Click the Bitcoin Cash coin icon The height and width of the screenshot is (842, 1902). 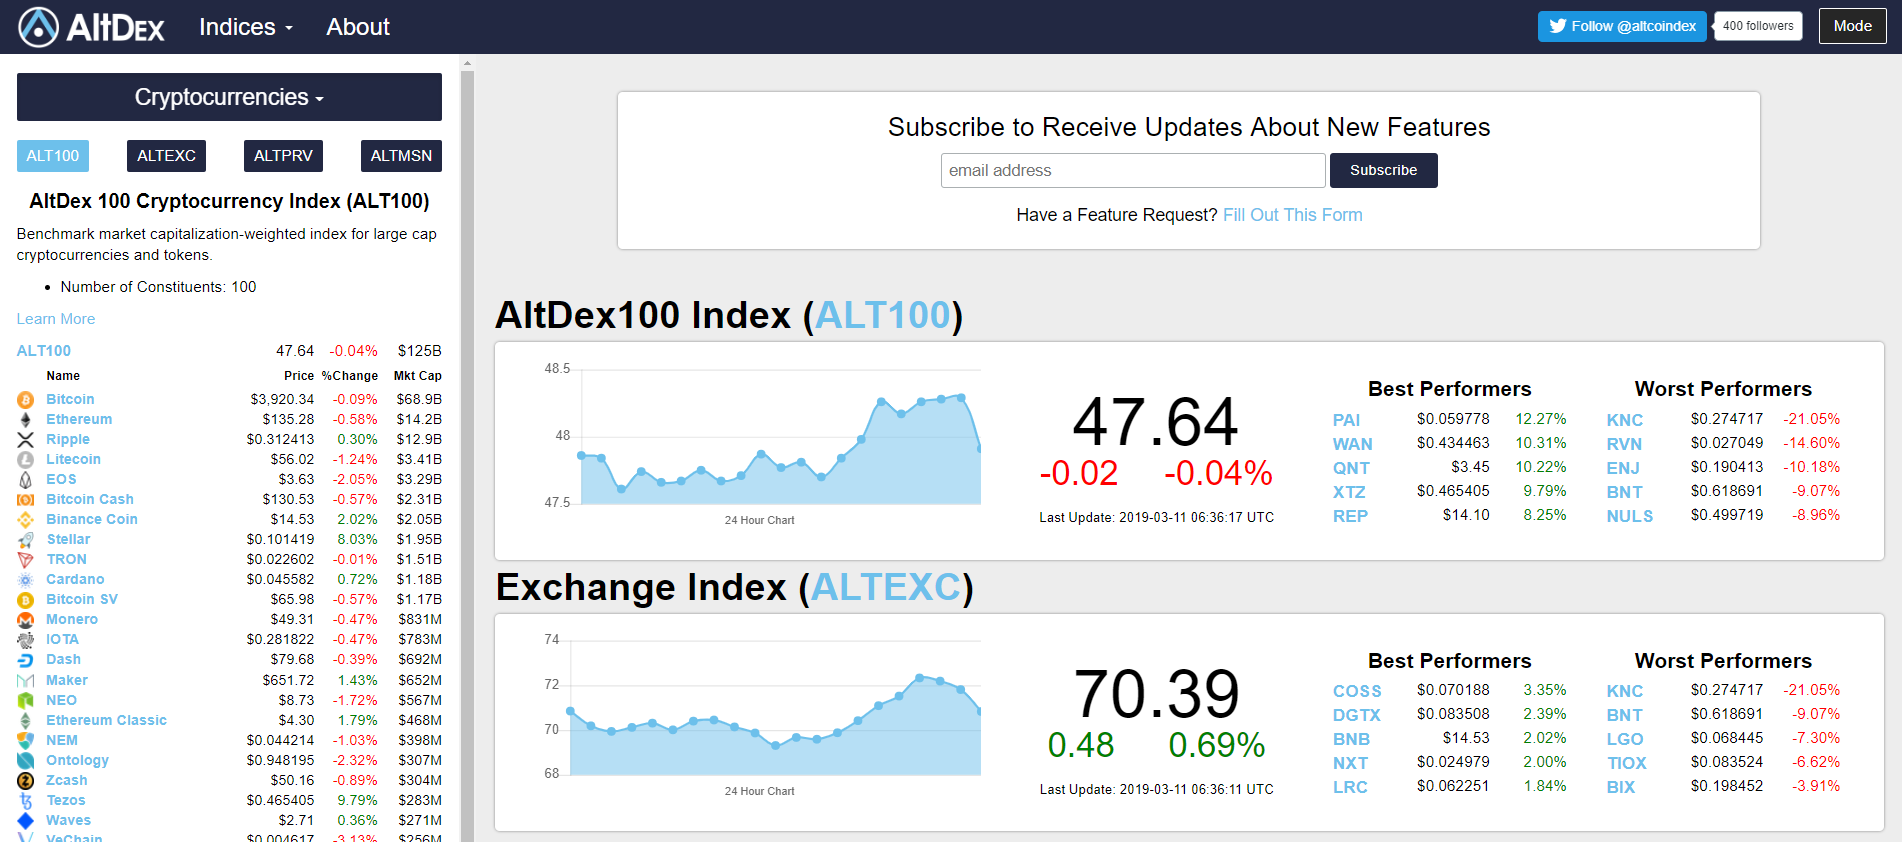[26, 500]
